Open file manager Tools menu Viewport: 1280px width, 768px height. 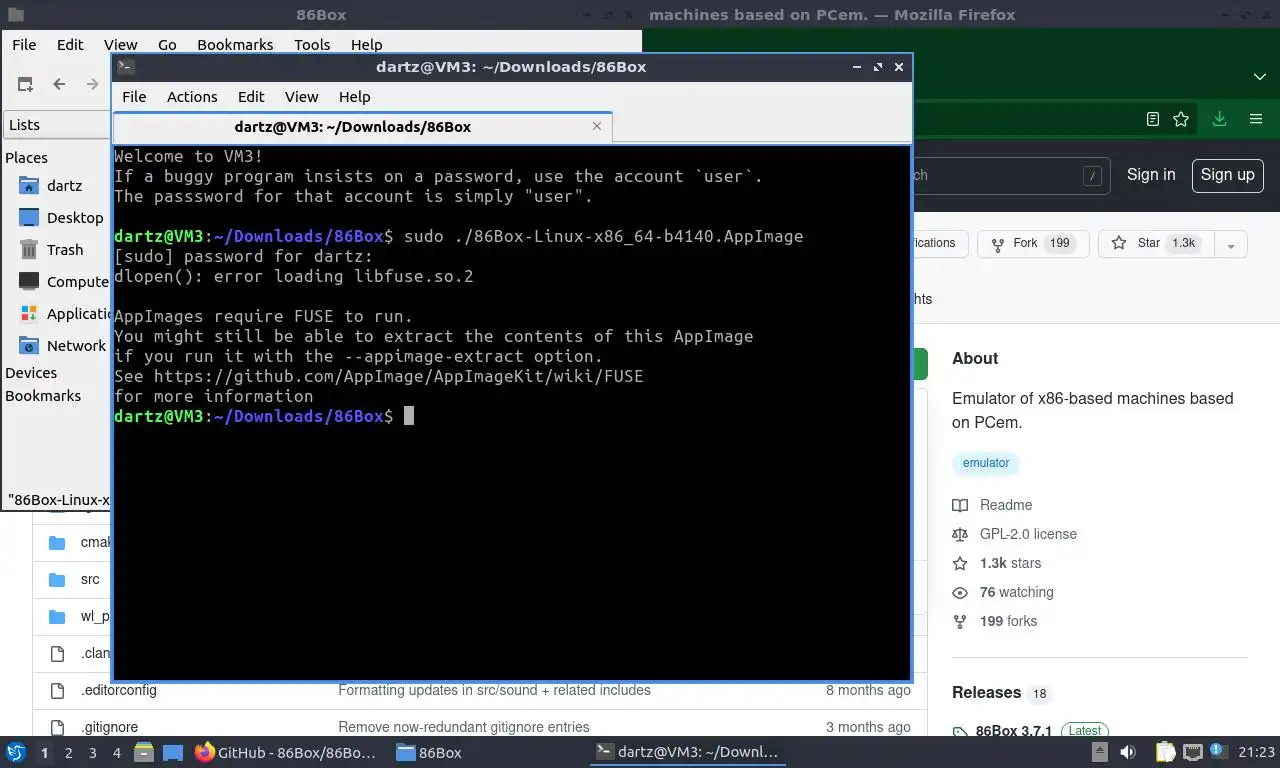[312, 44]
